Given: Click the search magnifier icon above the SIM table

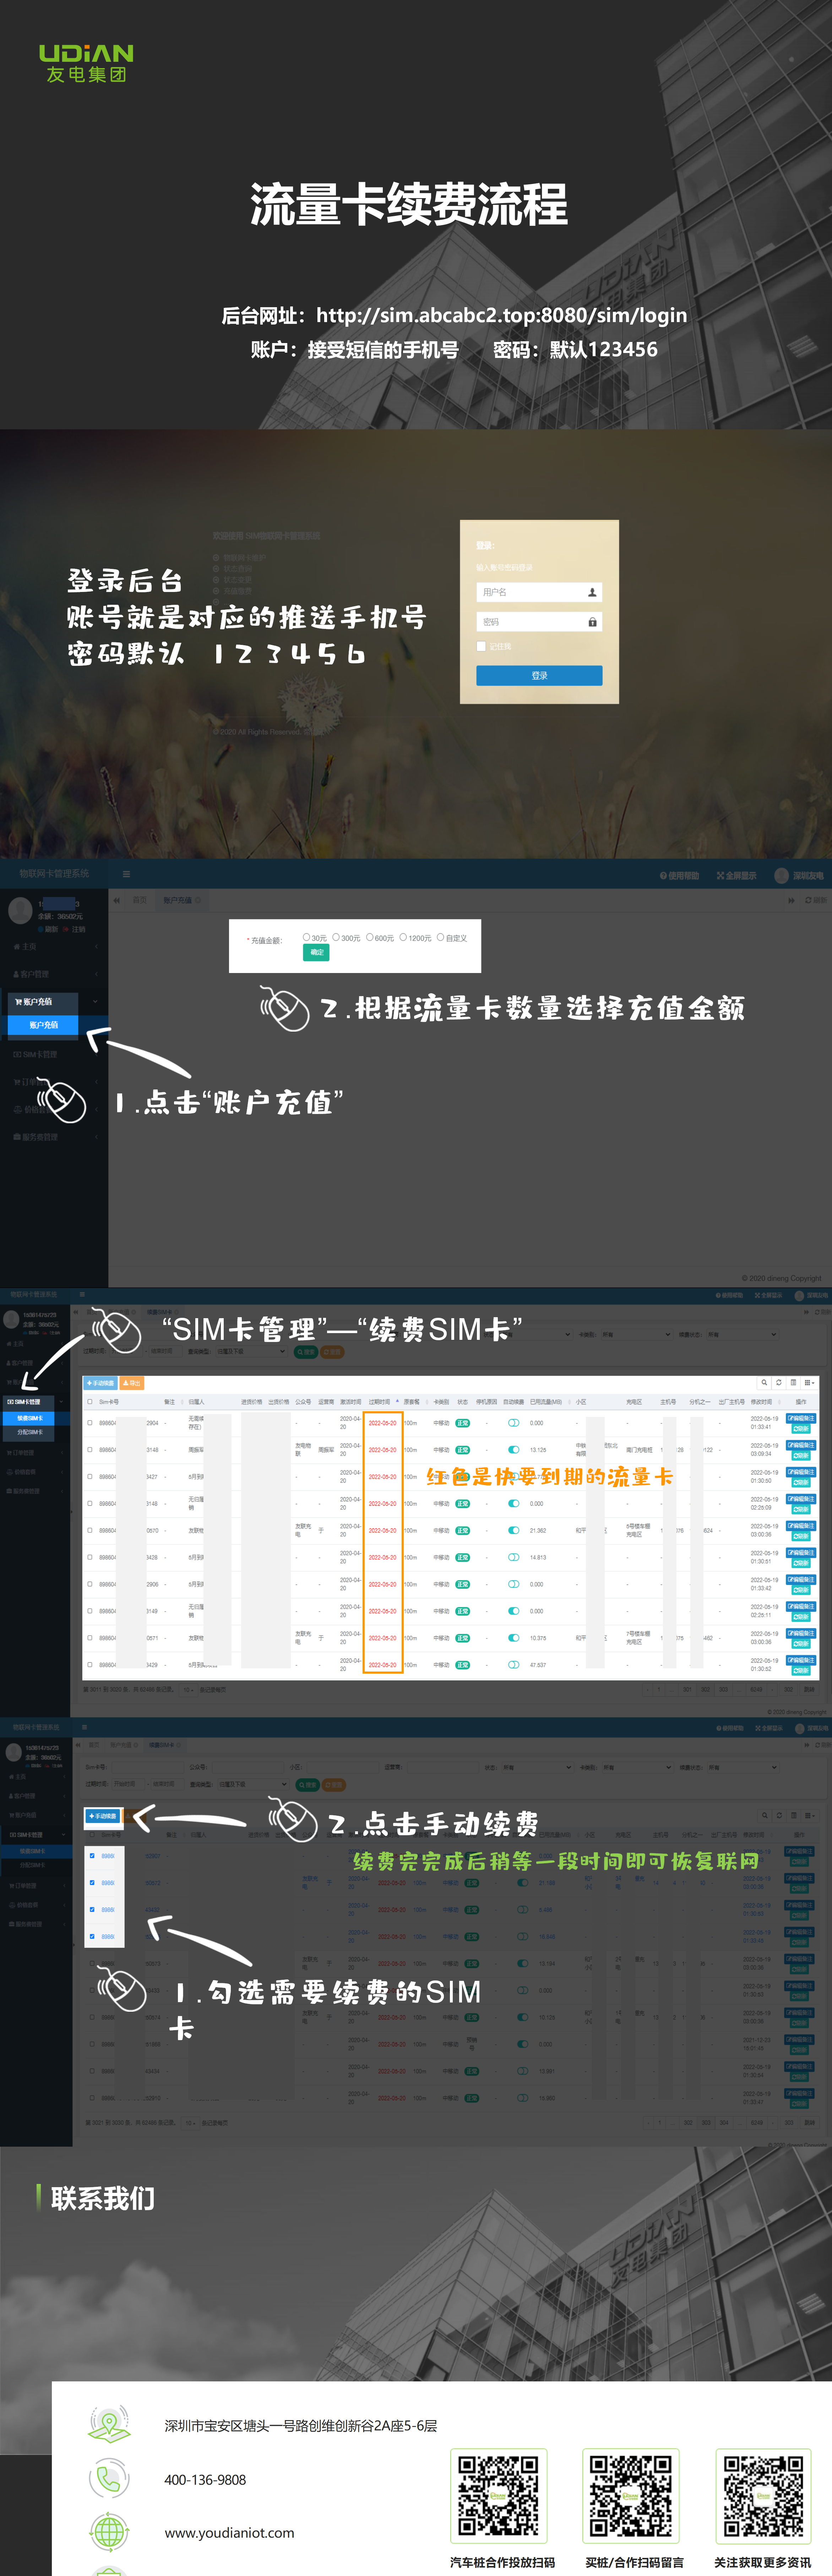Looking at the screenshot, I should coord(764,1383).
